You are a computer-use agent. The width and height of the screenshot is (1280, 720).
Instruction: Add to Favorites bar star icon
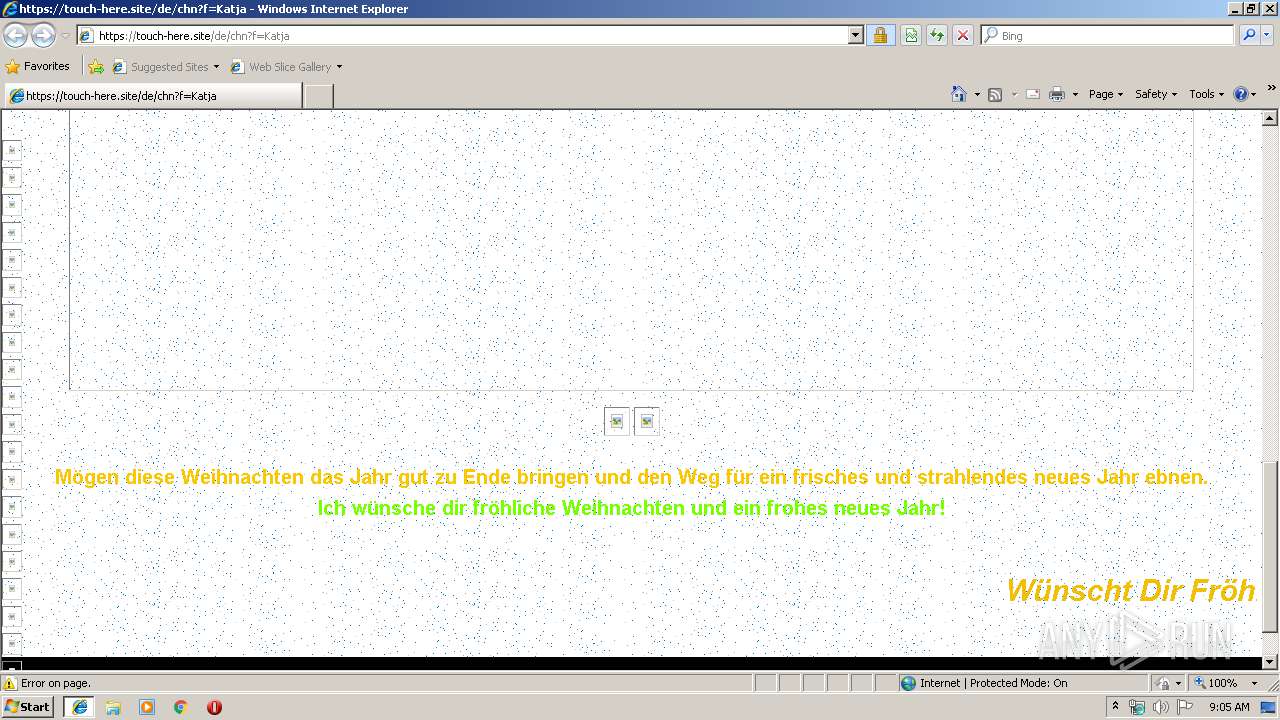[x=95, y=67]
